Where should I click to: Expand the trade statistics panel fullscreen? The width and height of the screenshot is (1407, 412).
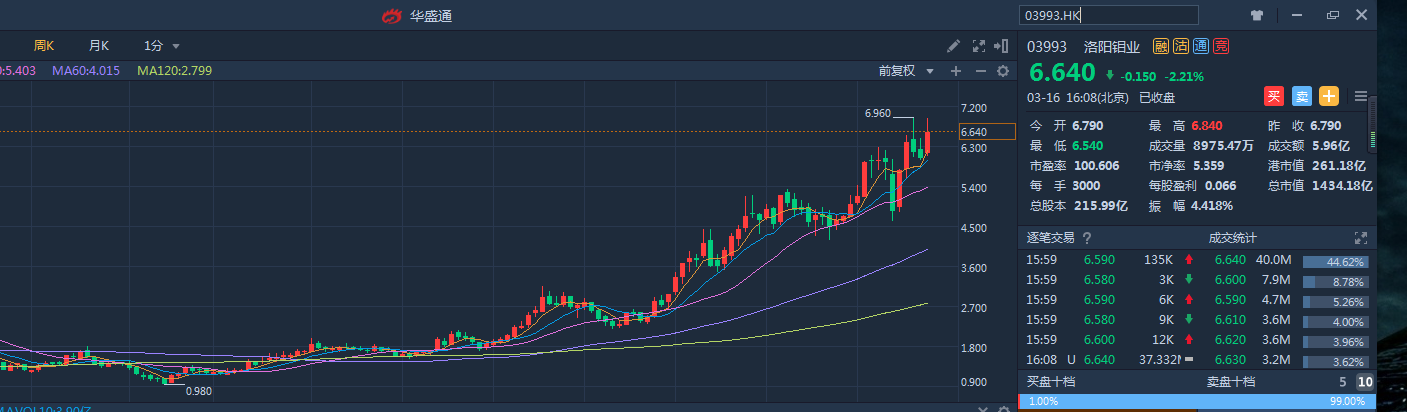(1360, 238)
